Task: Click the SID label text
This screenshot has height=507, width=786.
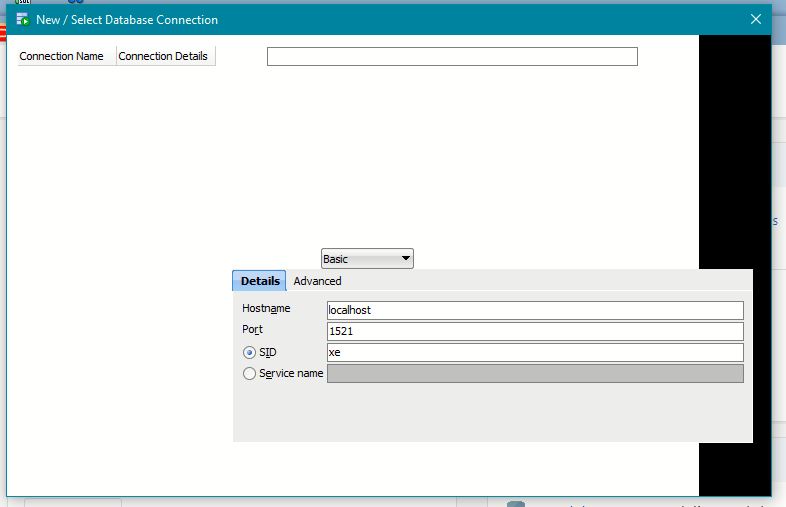Action: click(x=268, y=352)
